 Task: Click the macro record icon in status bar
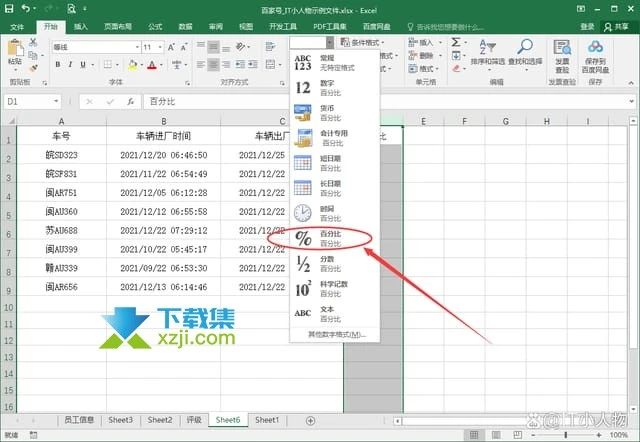33,435
